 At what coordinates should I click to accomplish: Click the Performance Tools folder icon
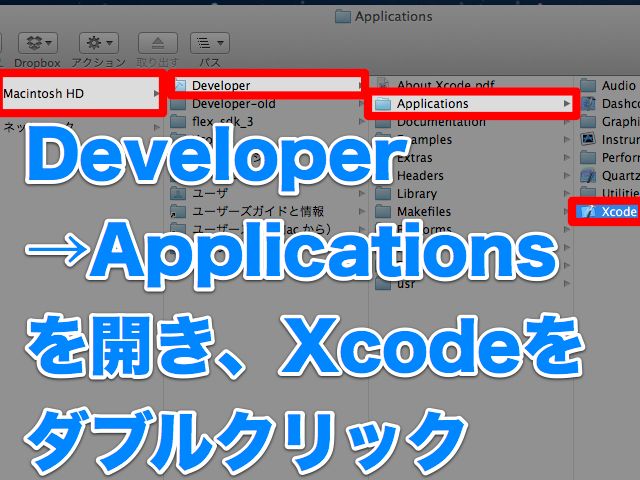coord(588,157)
